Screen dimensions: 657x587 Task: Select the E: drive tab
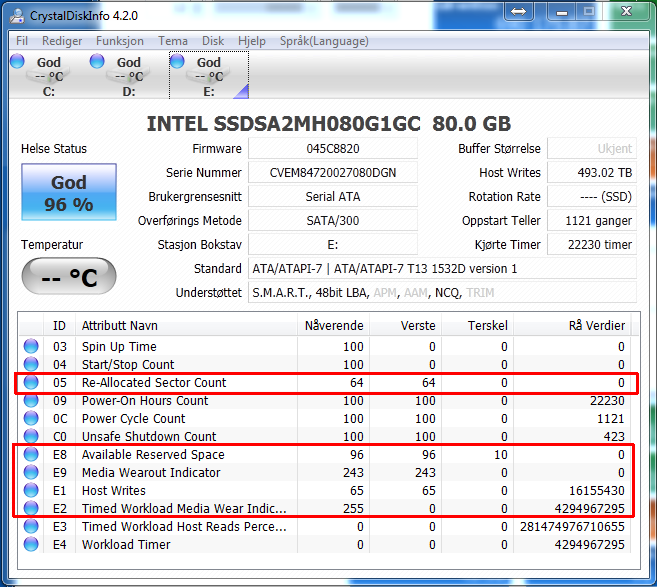click(209, 75)
